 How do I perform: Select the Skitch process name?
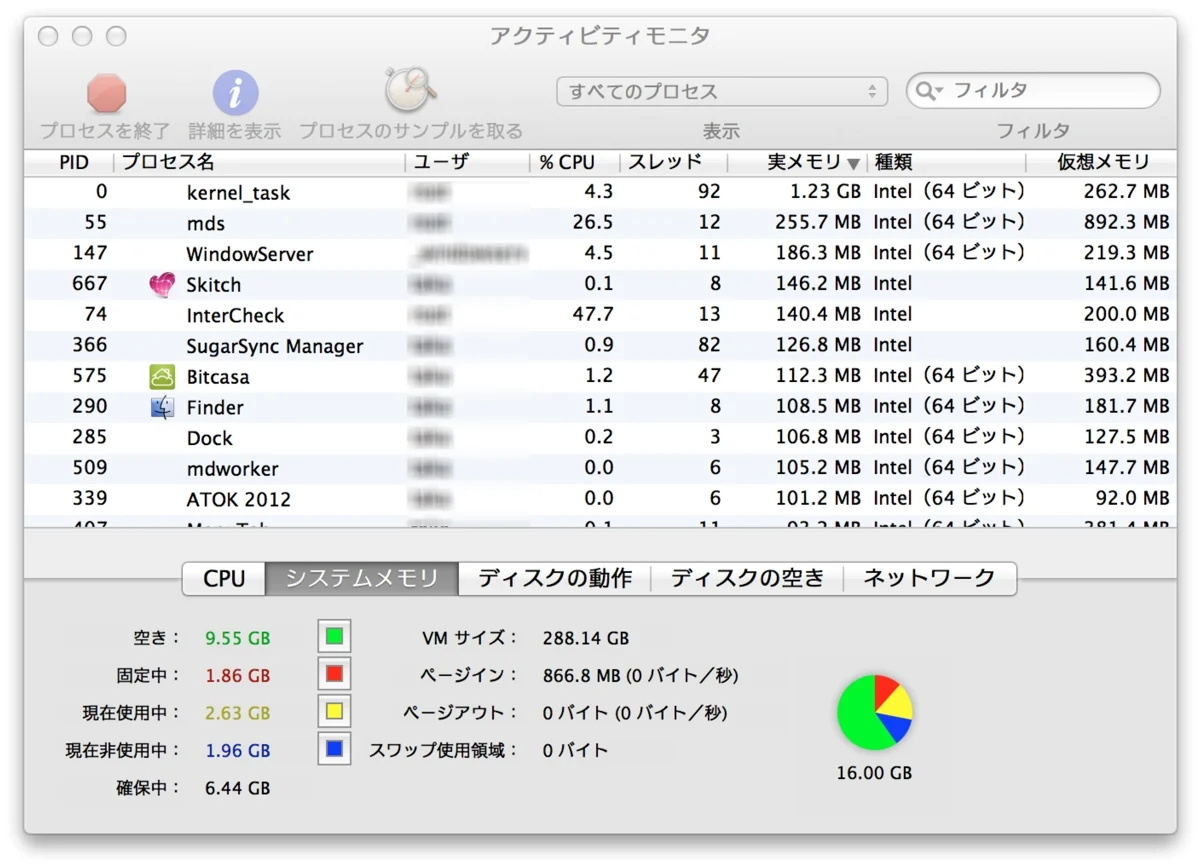point(213,285)
